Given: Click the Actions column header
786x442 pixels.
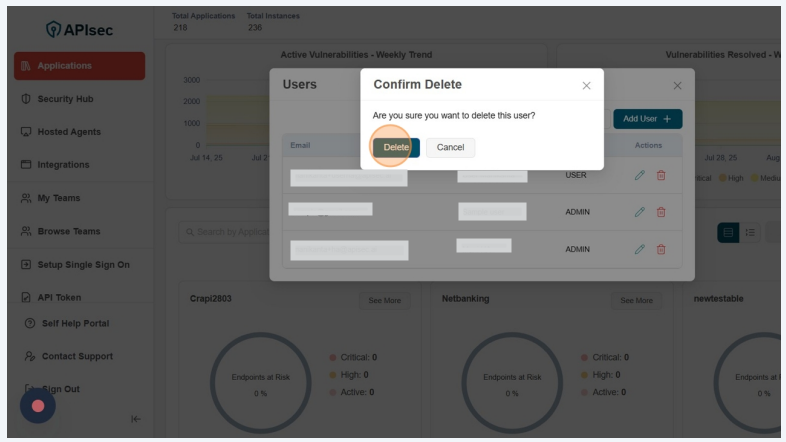Looking at the screenshot, I should coord(648,145).
